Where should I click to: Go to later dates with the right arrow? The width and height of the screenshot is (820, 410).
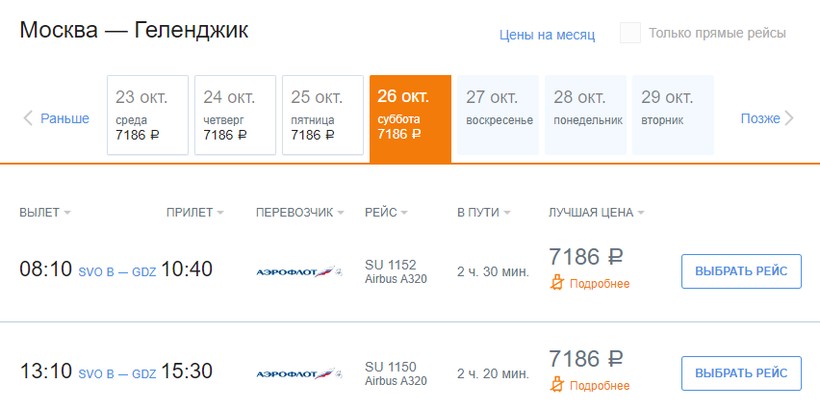[789, 118]
